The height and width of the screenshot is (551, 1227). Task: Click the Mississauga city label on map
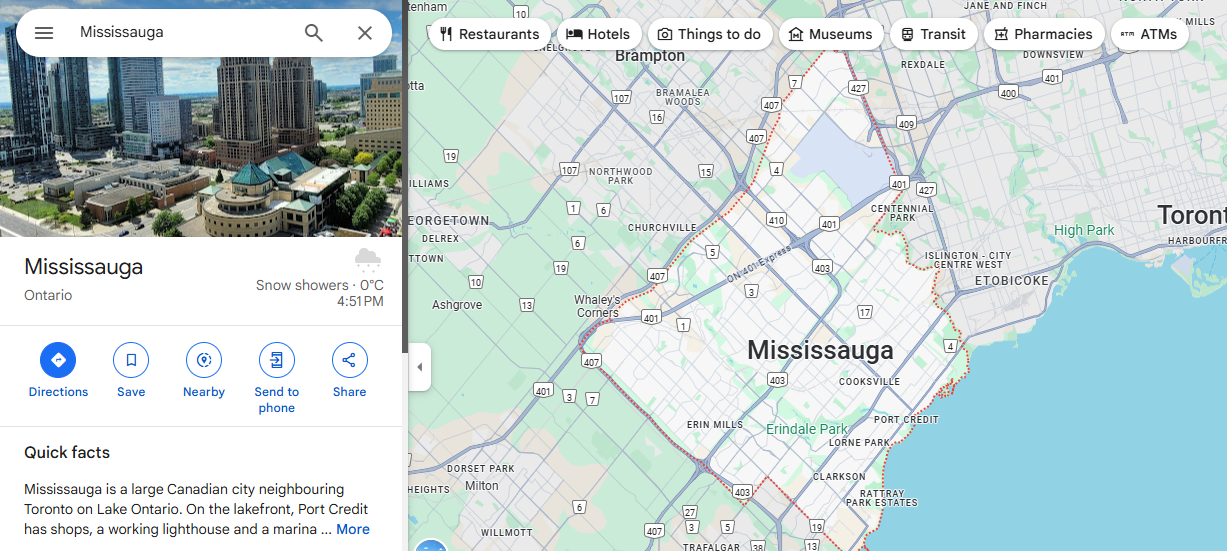[820, 350]
